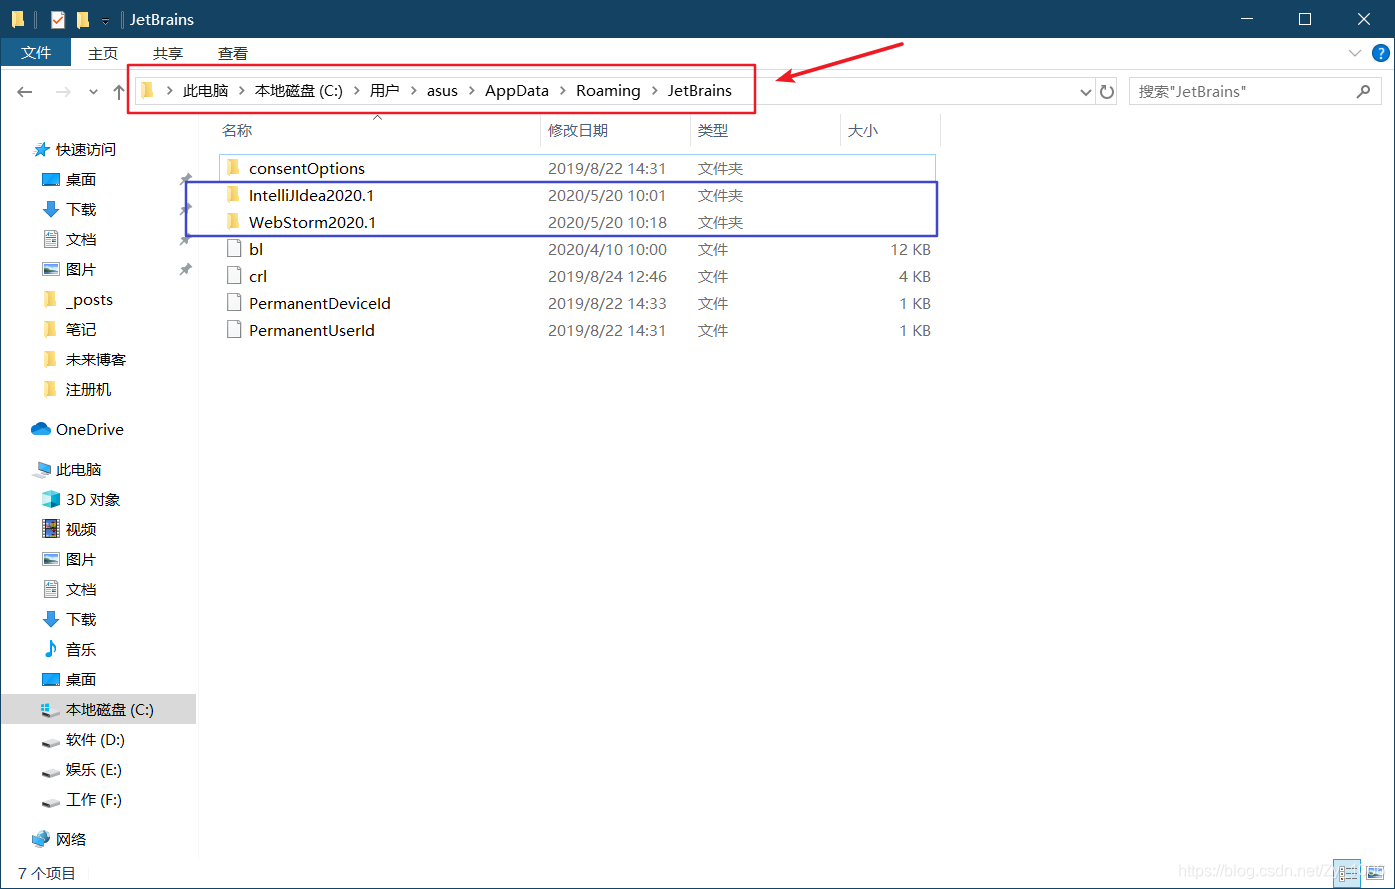
Task: Open the help question mark icon
Action: [x=1380, y=53]
